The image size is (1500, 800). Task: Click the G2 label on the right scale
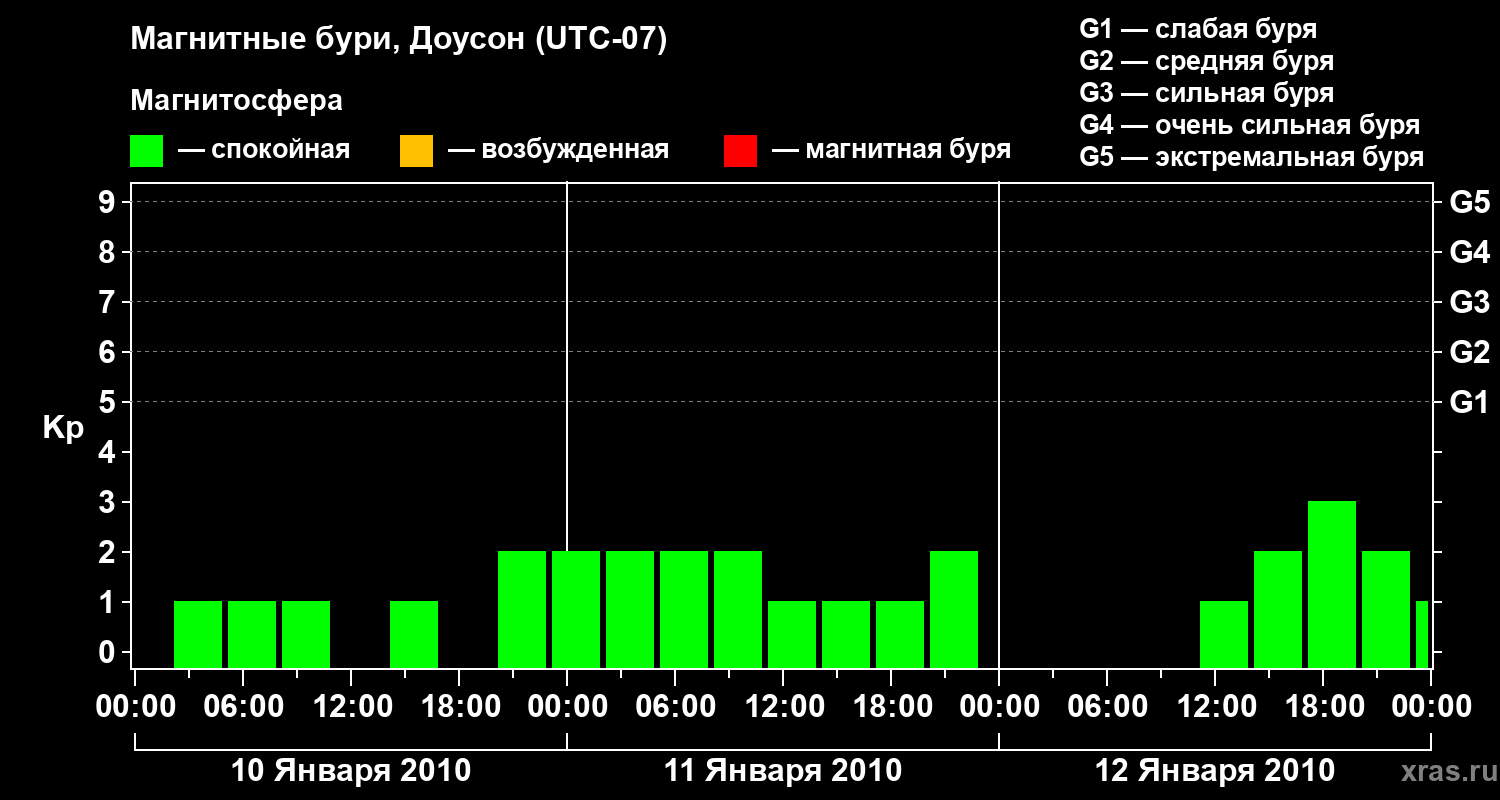(x=1469, y=353)
